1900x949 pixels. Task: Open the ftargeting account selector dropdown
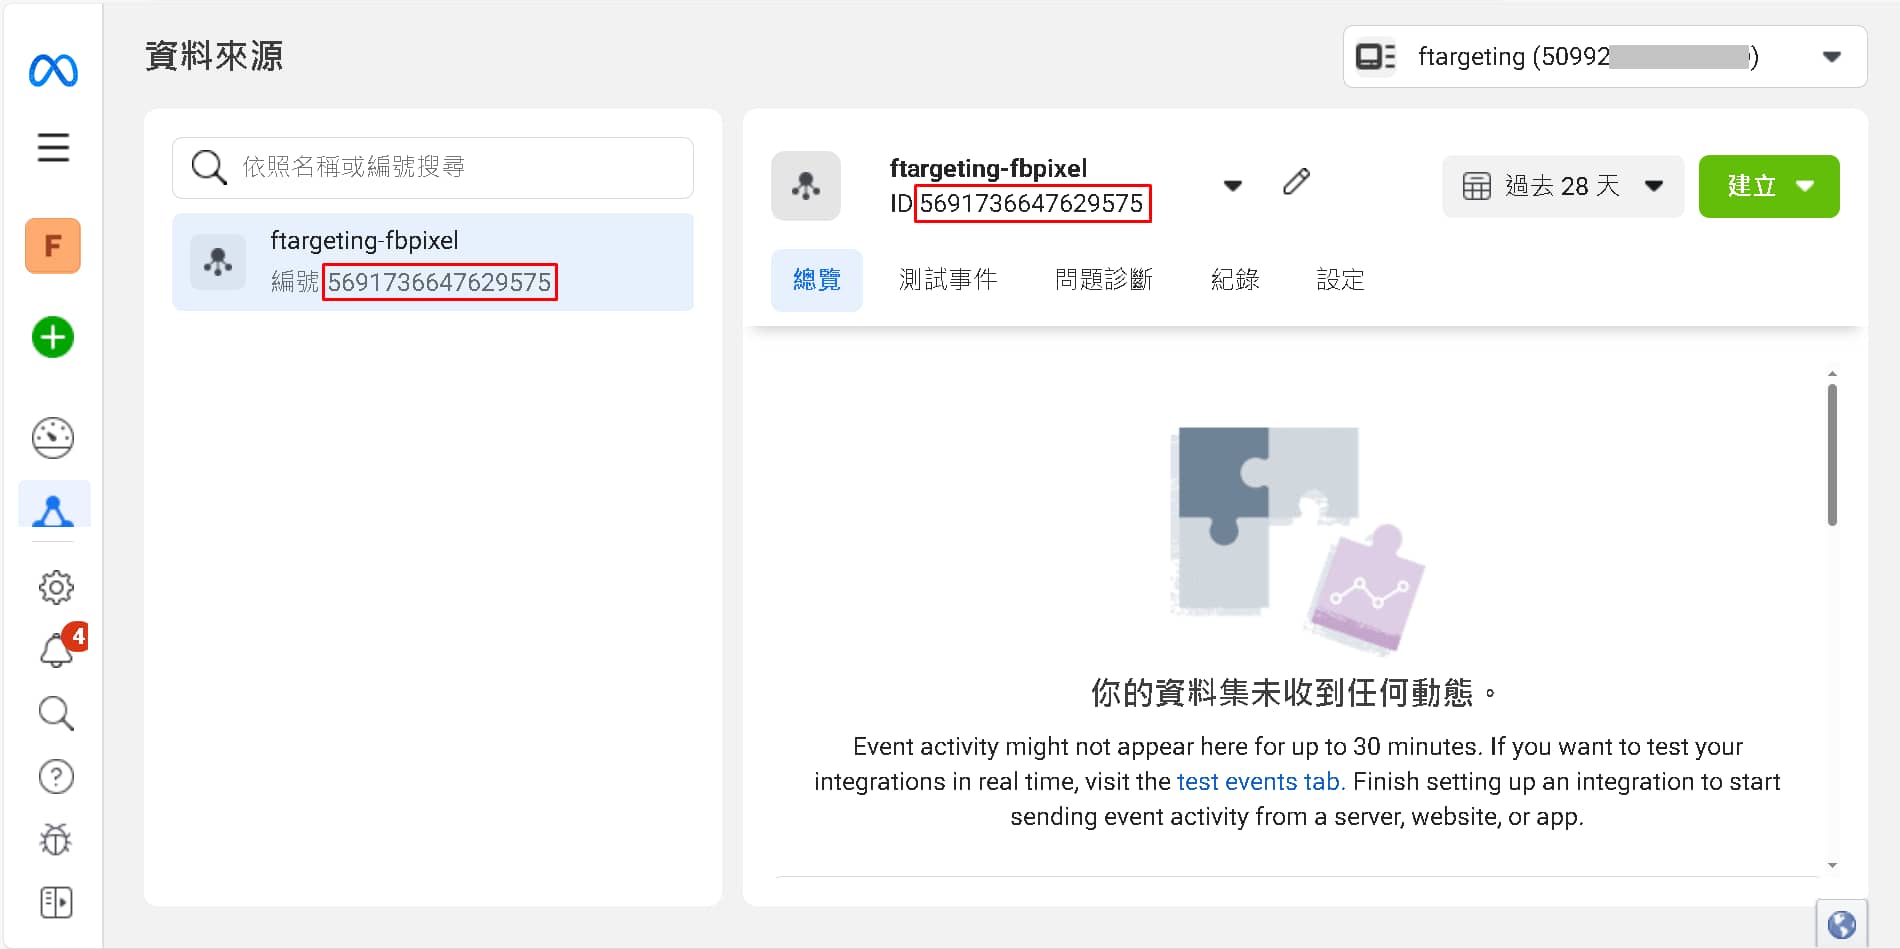[1605, 57]
